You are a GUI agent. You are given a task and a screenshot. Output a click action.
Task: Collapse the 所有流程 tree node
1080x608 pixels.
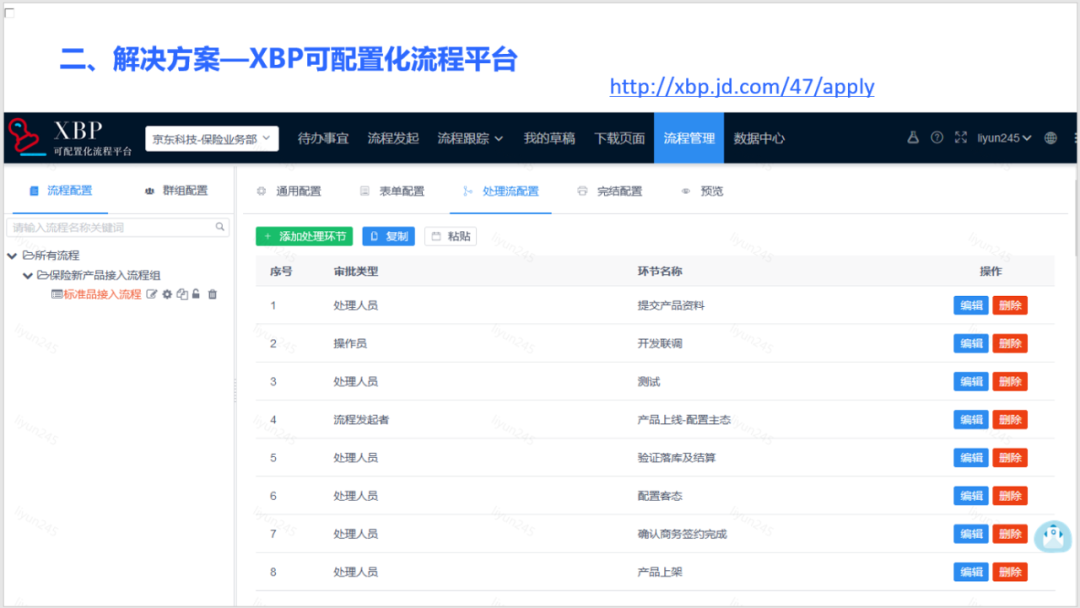pyautogui.click(x=12, y=255)
